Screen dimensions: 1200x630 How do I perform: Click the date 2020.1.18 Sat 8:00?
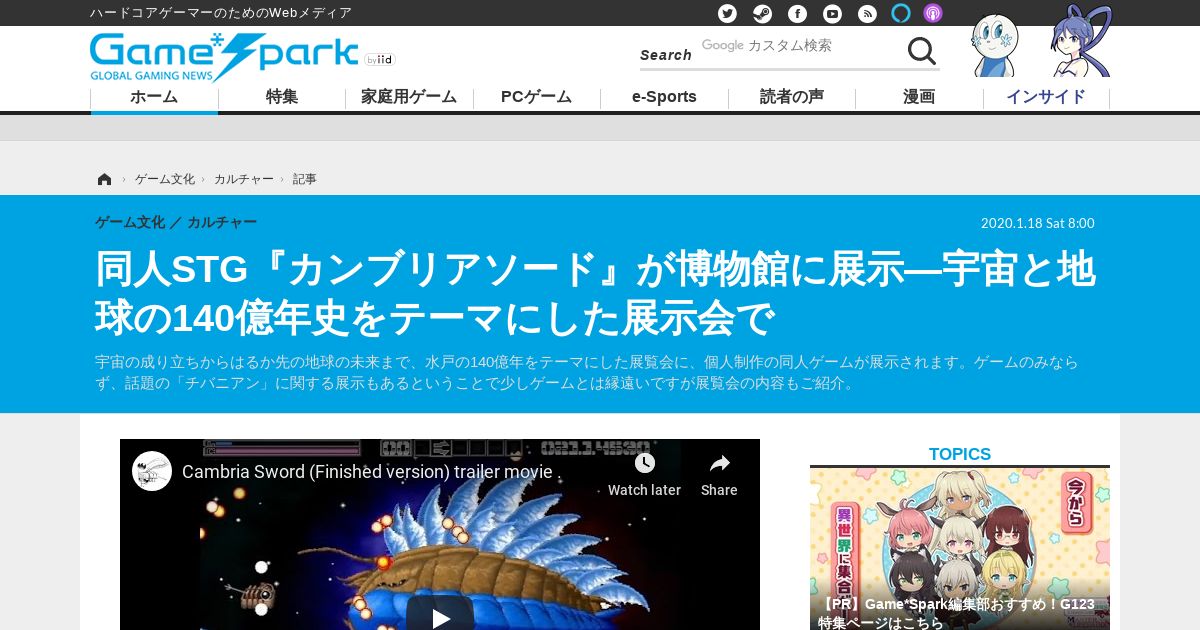[x=1038, y=223]
